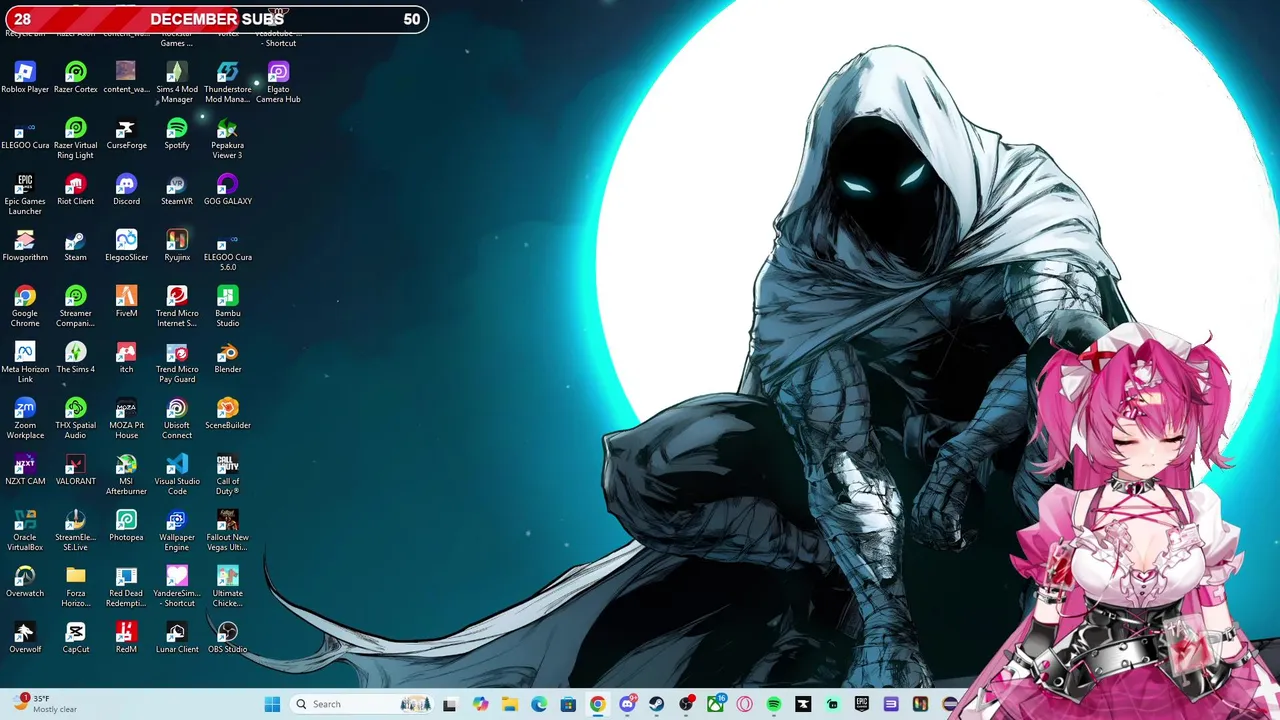Open MOZA Pit House icon

point(126,419)
